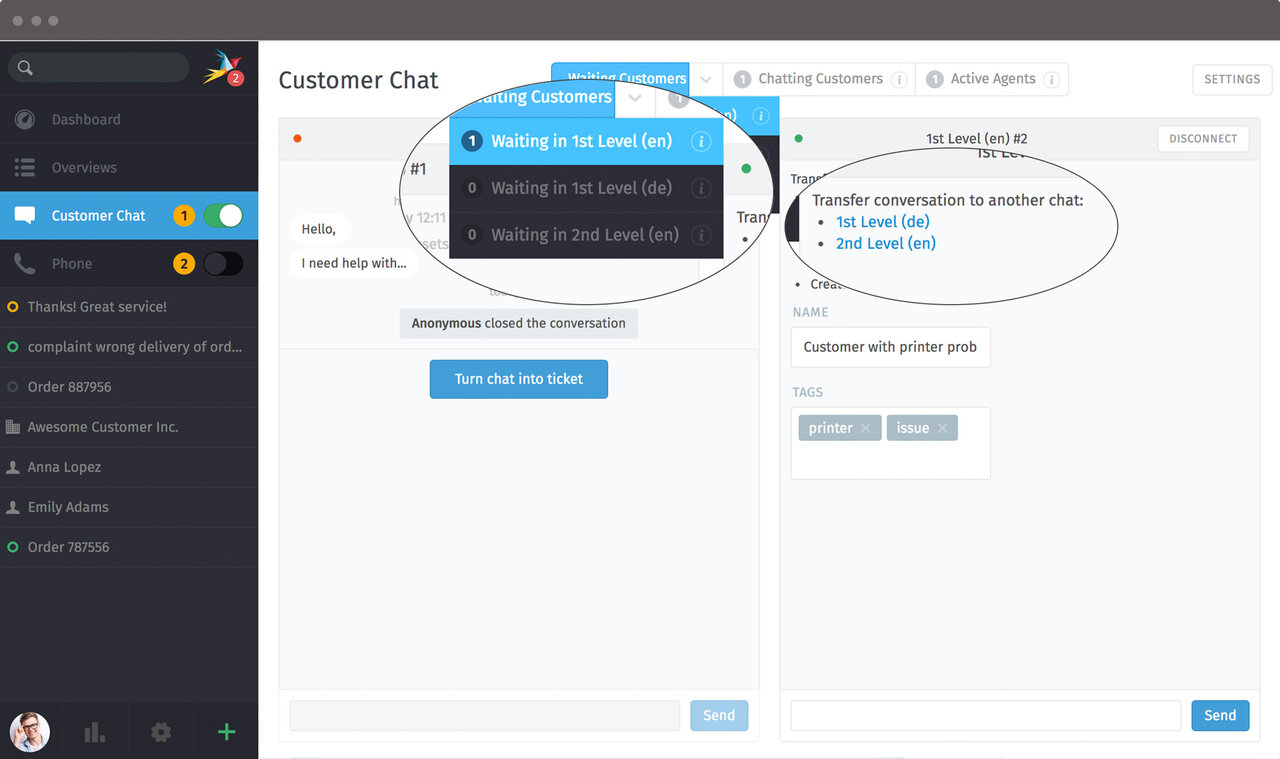
Task: Expand the Waiting Customers dropdown chevron
Action: [706, 79]
